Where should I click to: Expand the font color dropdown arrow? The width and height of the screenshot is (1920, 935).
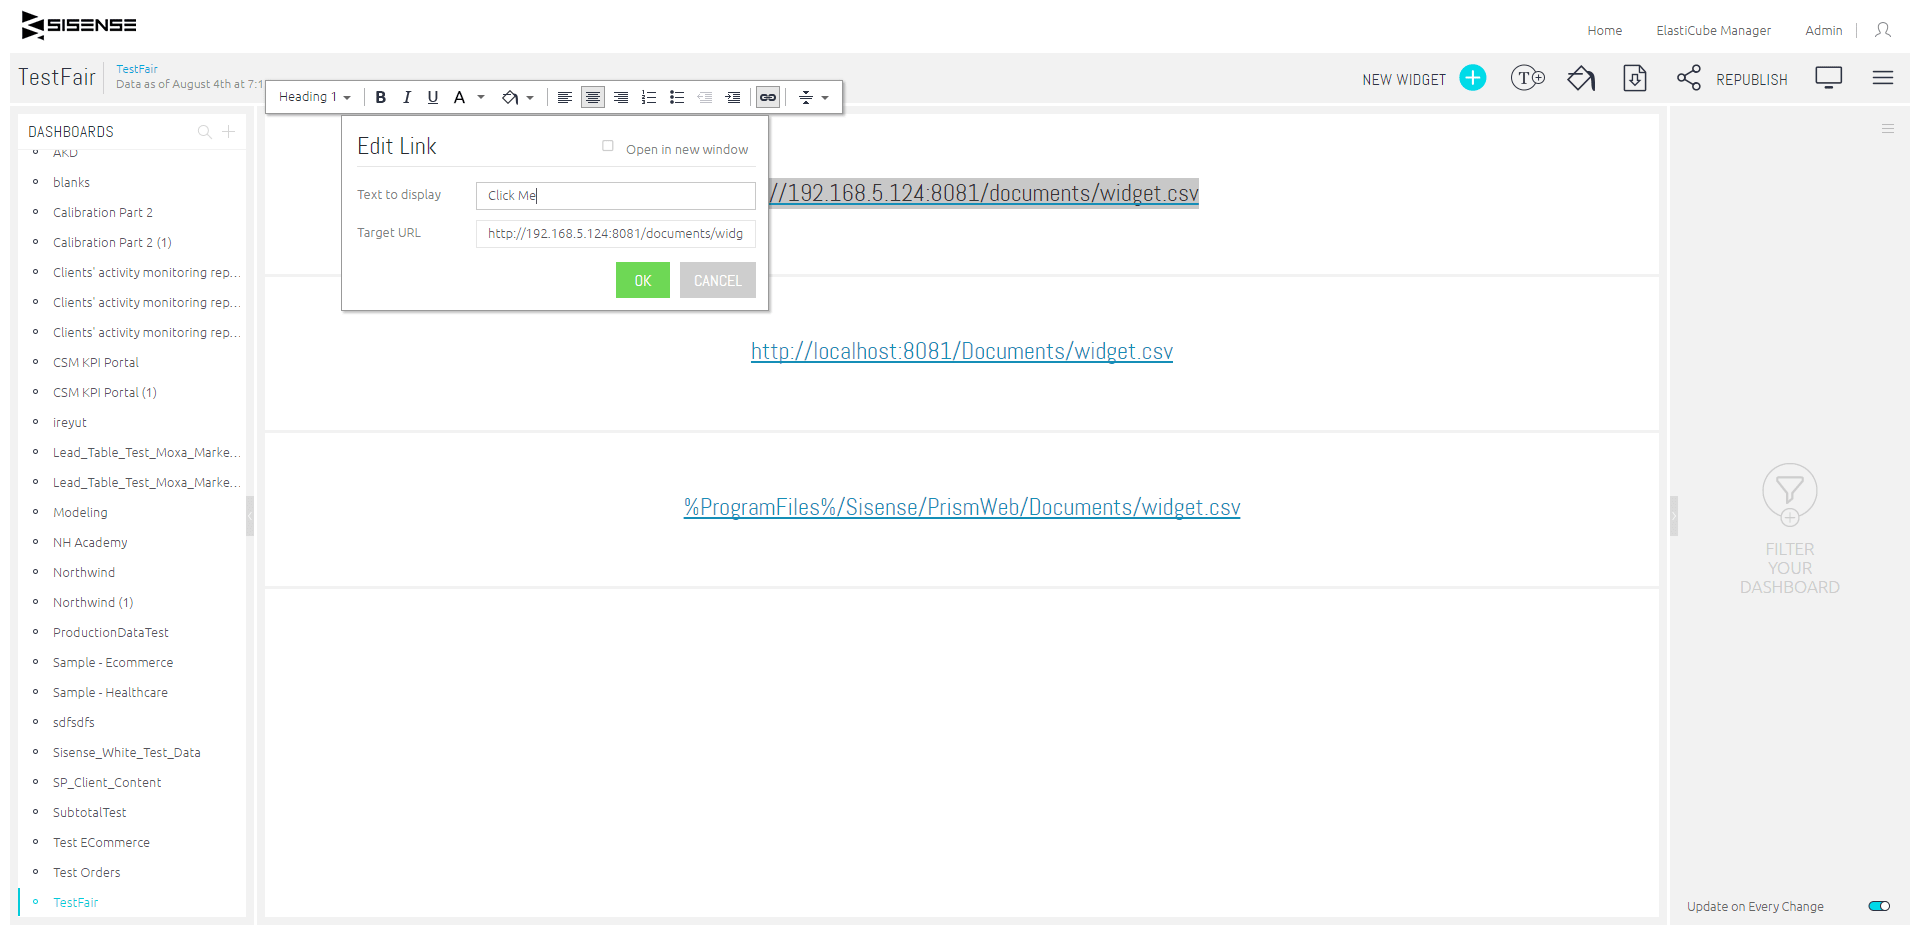pyautogui.click(x=481, y=97)
